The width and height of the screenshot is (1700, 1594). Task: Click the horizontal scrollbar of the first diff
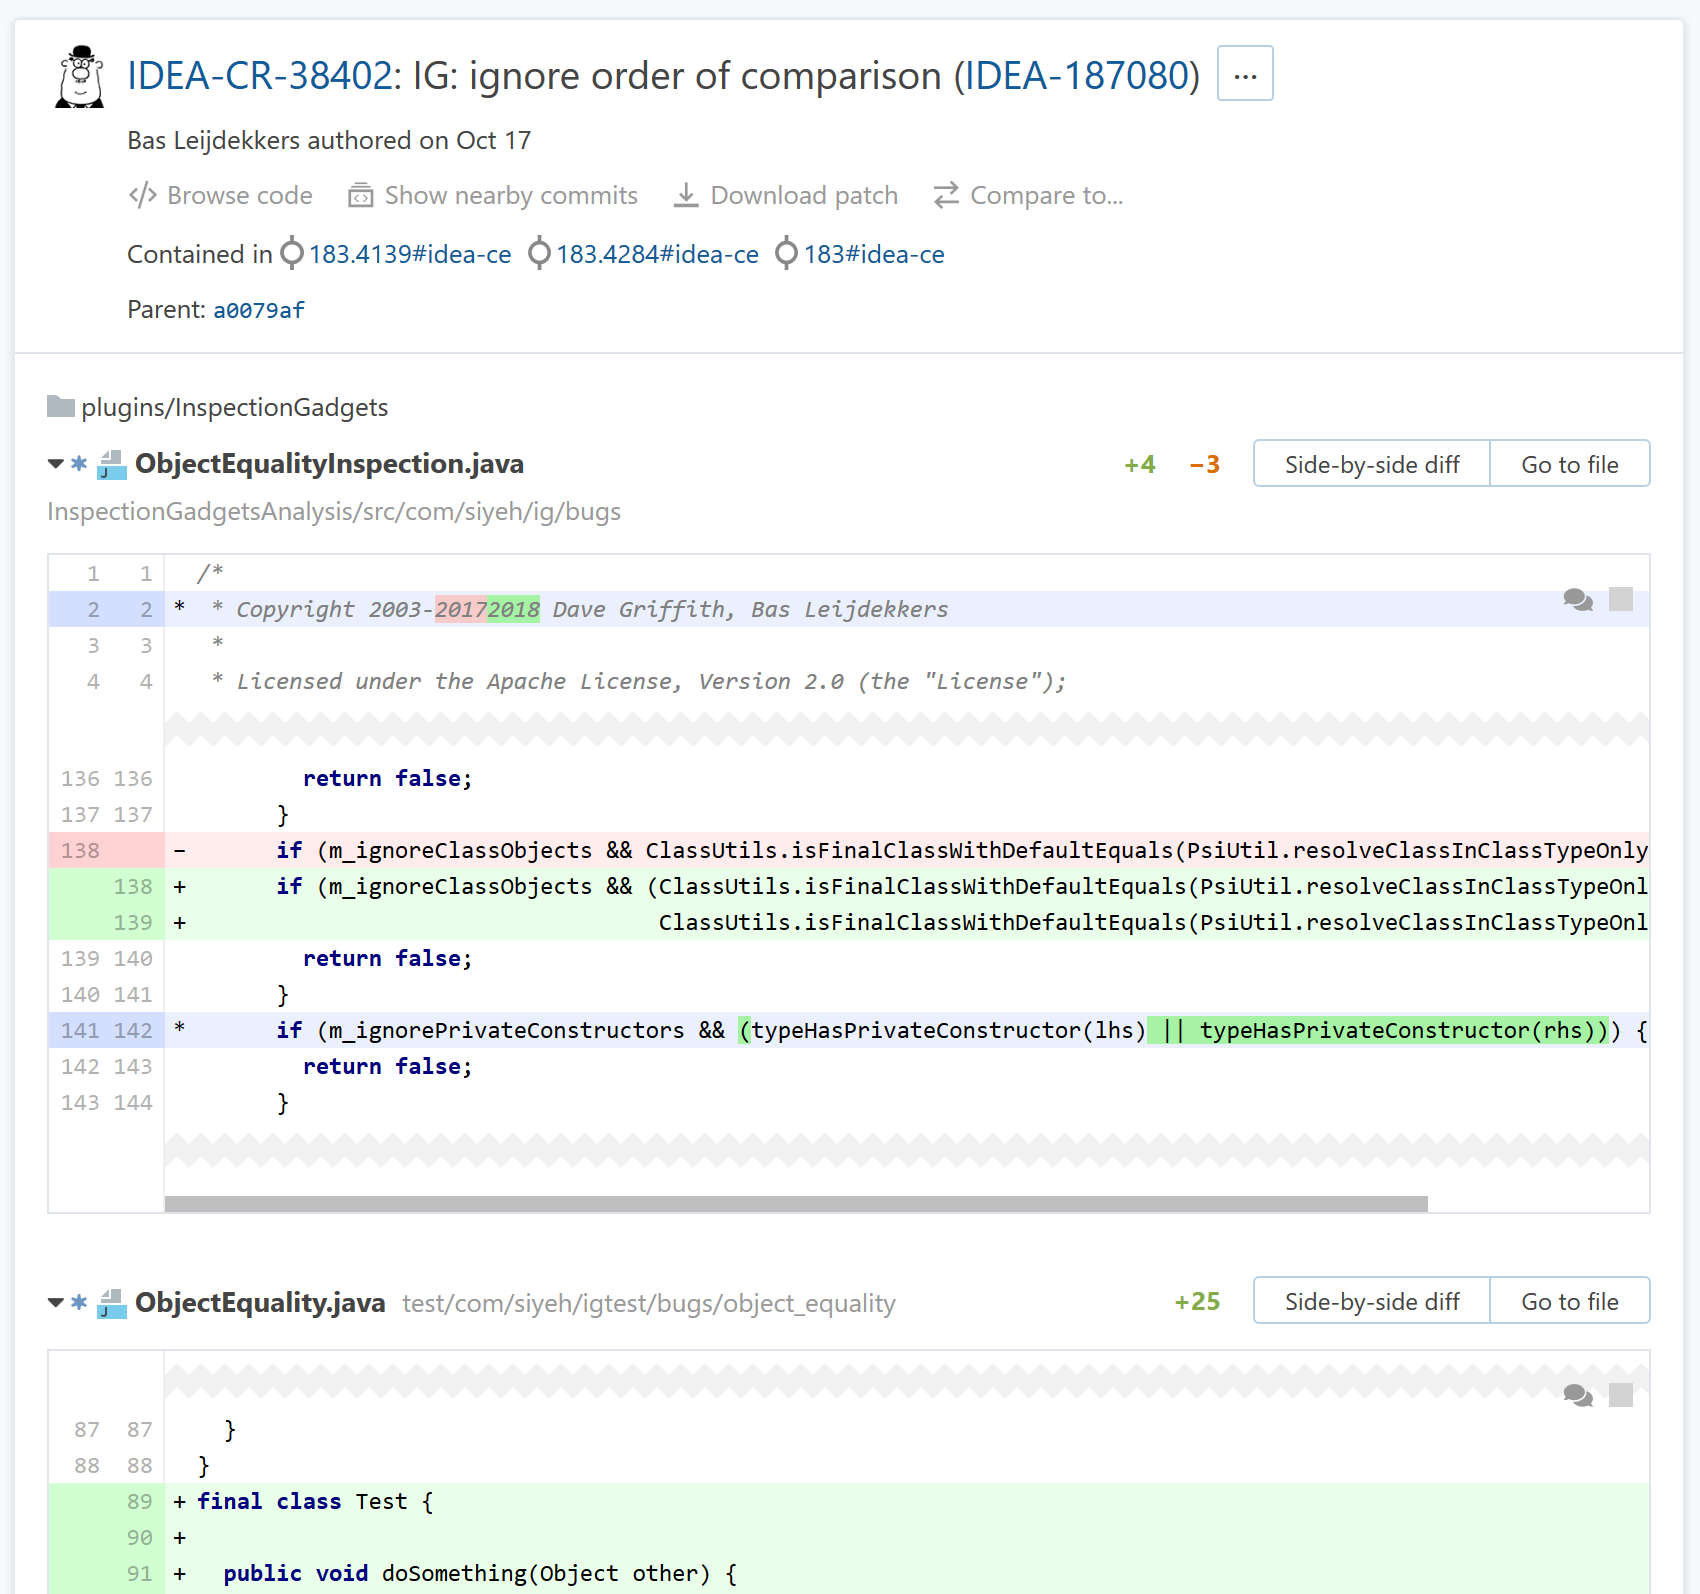coord(795,1204)
